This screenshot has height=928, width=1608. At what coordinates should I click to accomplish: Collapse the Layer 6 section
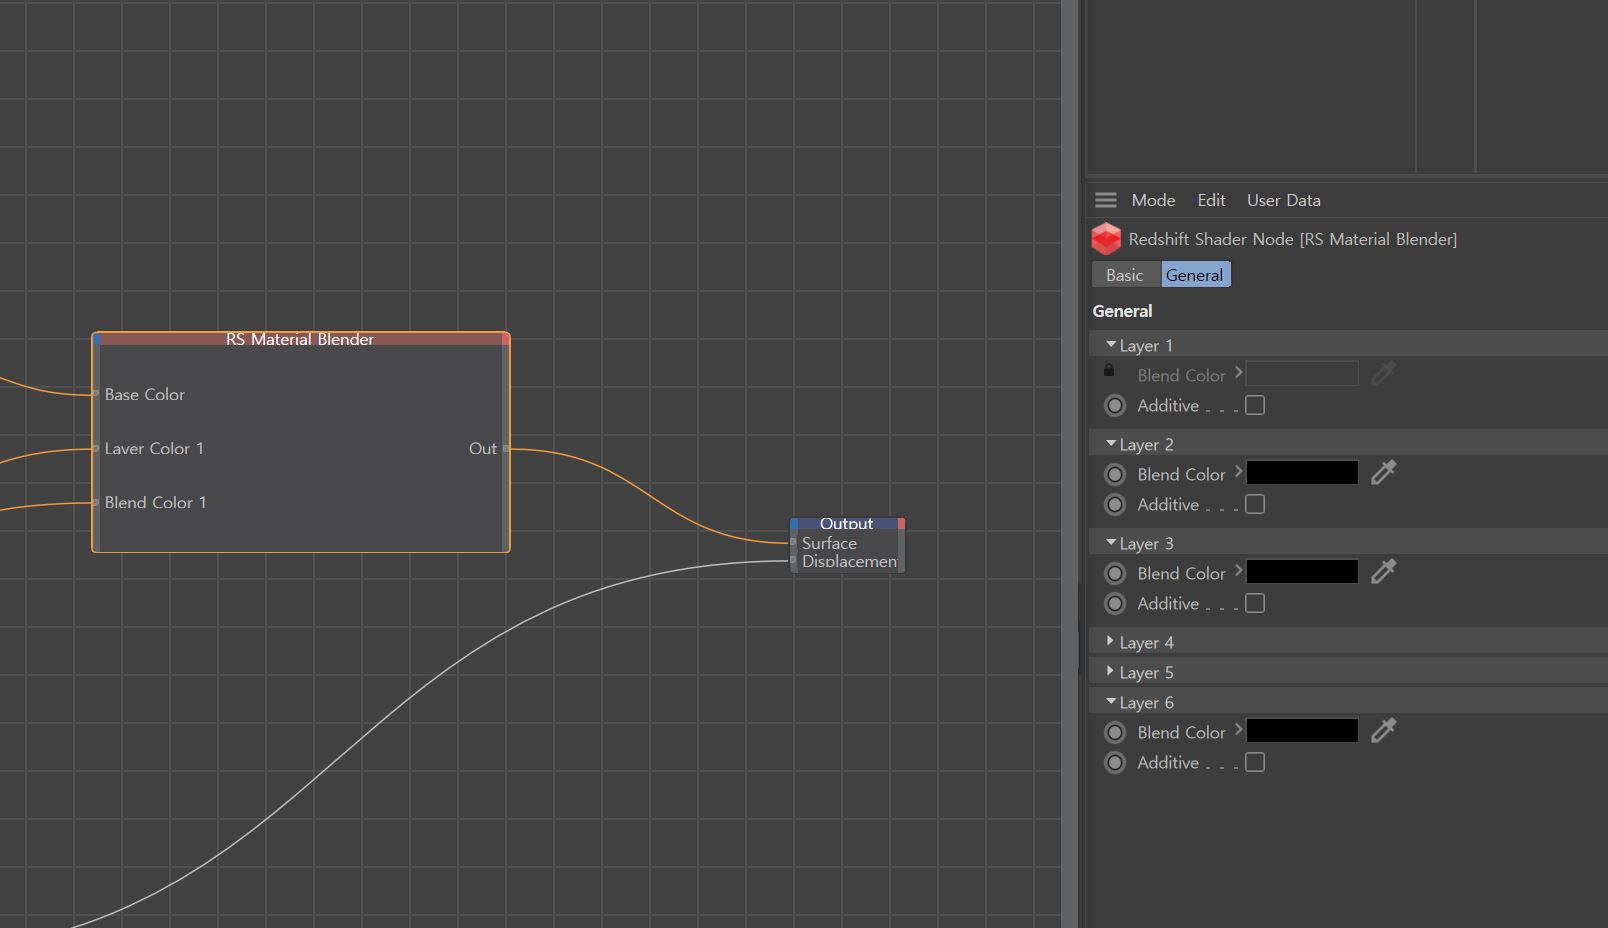(1111, 701)
